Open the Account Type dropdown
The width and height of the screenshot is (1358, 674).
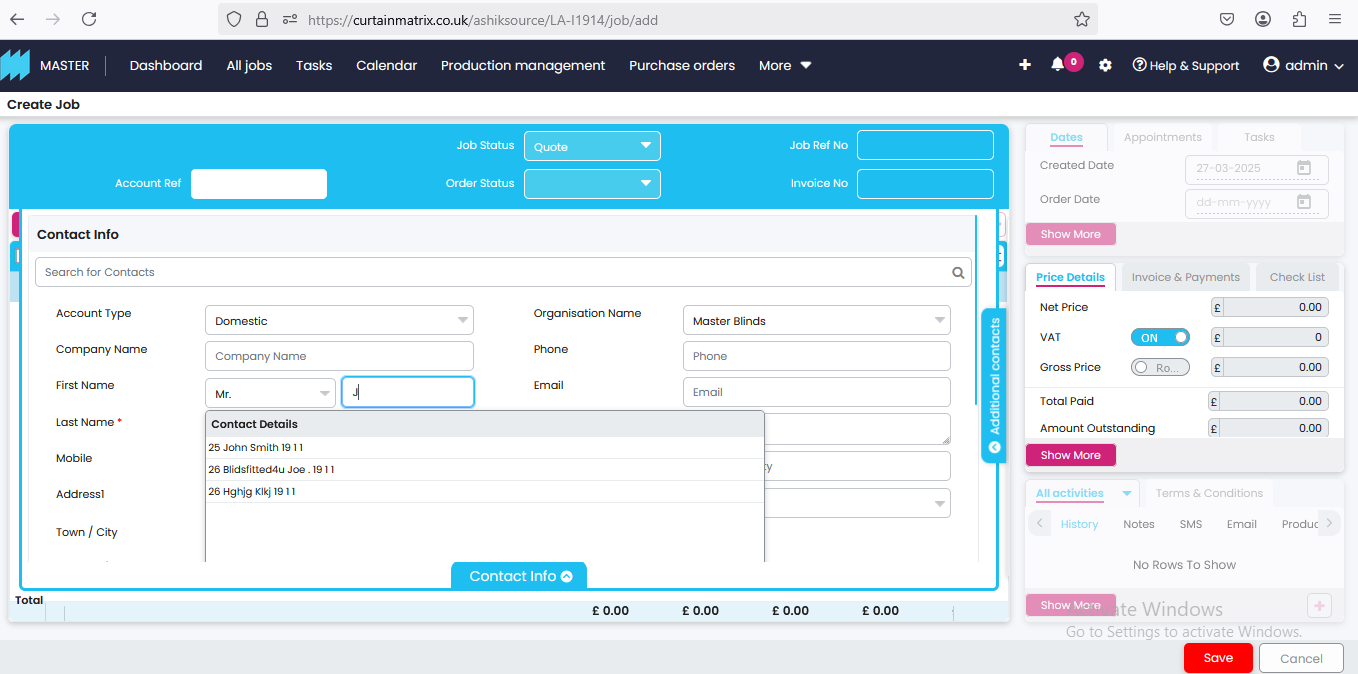(x=339, y=321)
